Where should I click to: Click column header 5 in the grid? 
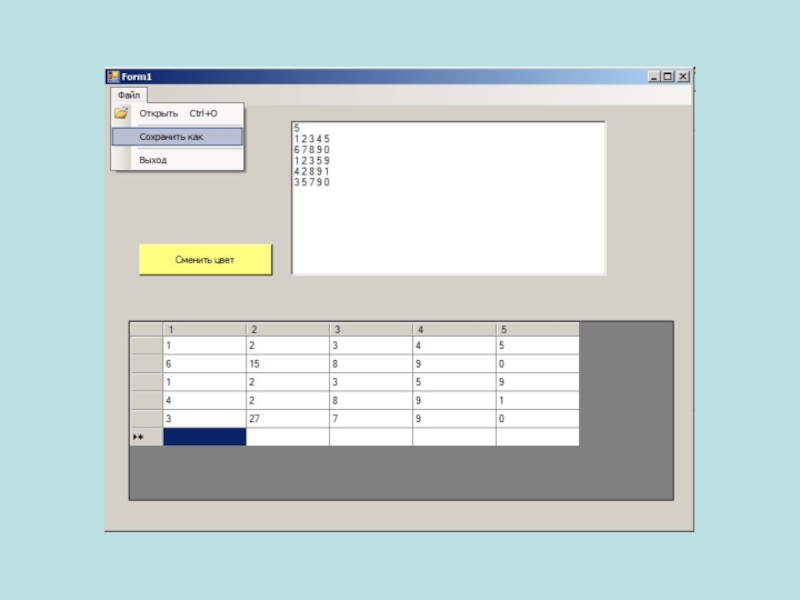tap(537, 329)
